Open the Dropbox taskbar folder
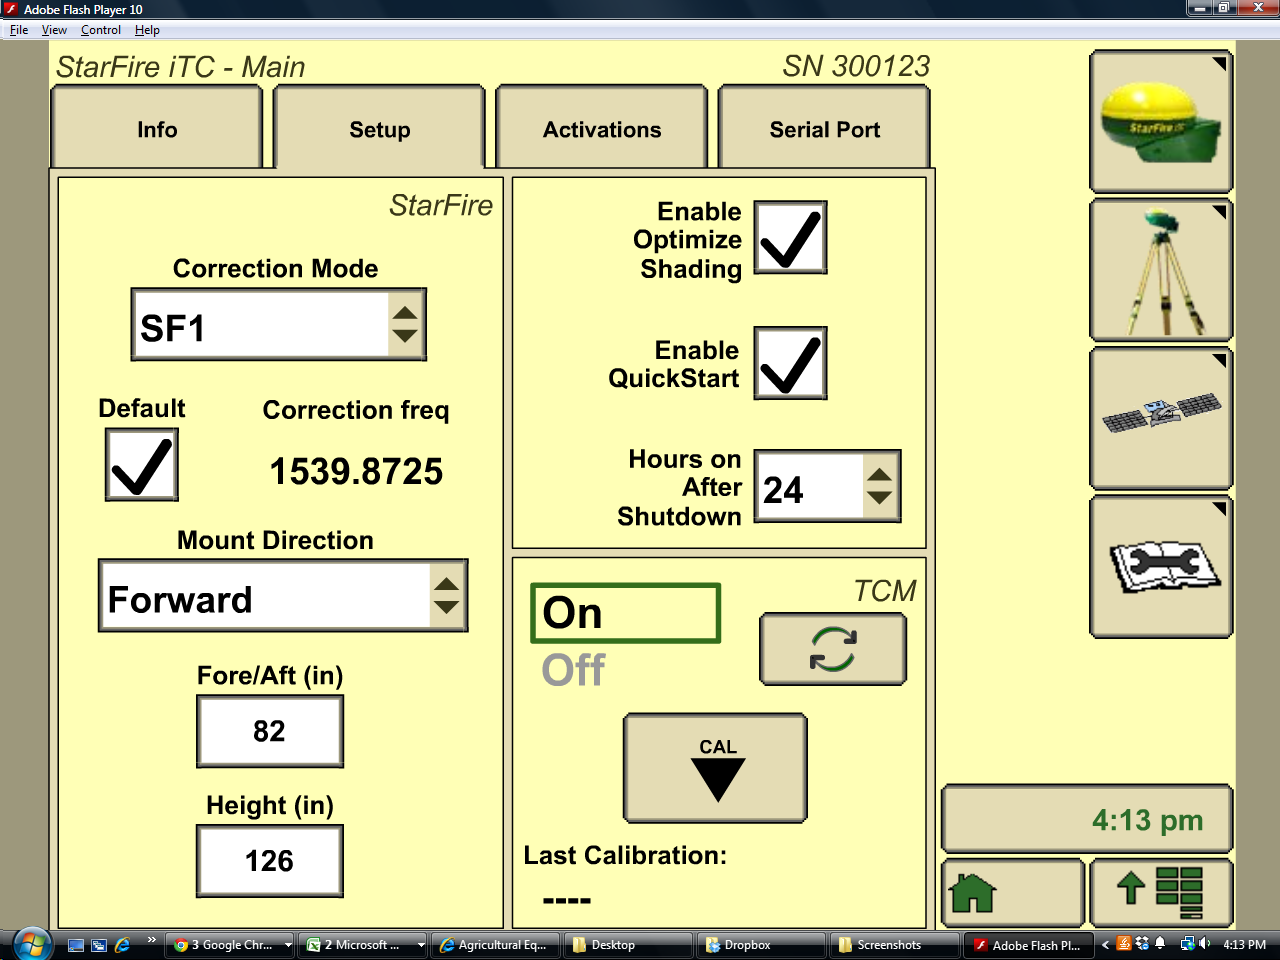 pyautogui.click(x=762, y=944)
